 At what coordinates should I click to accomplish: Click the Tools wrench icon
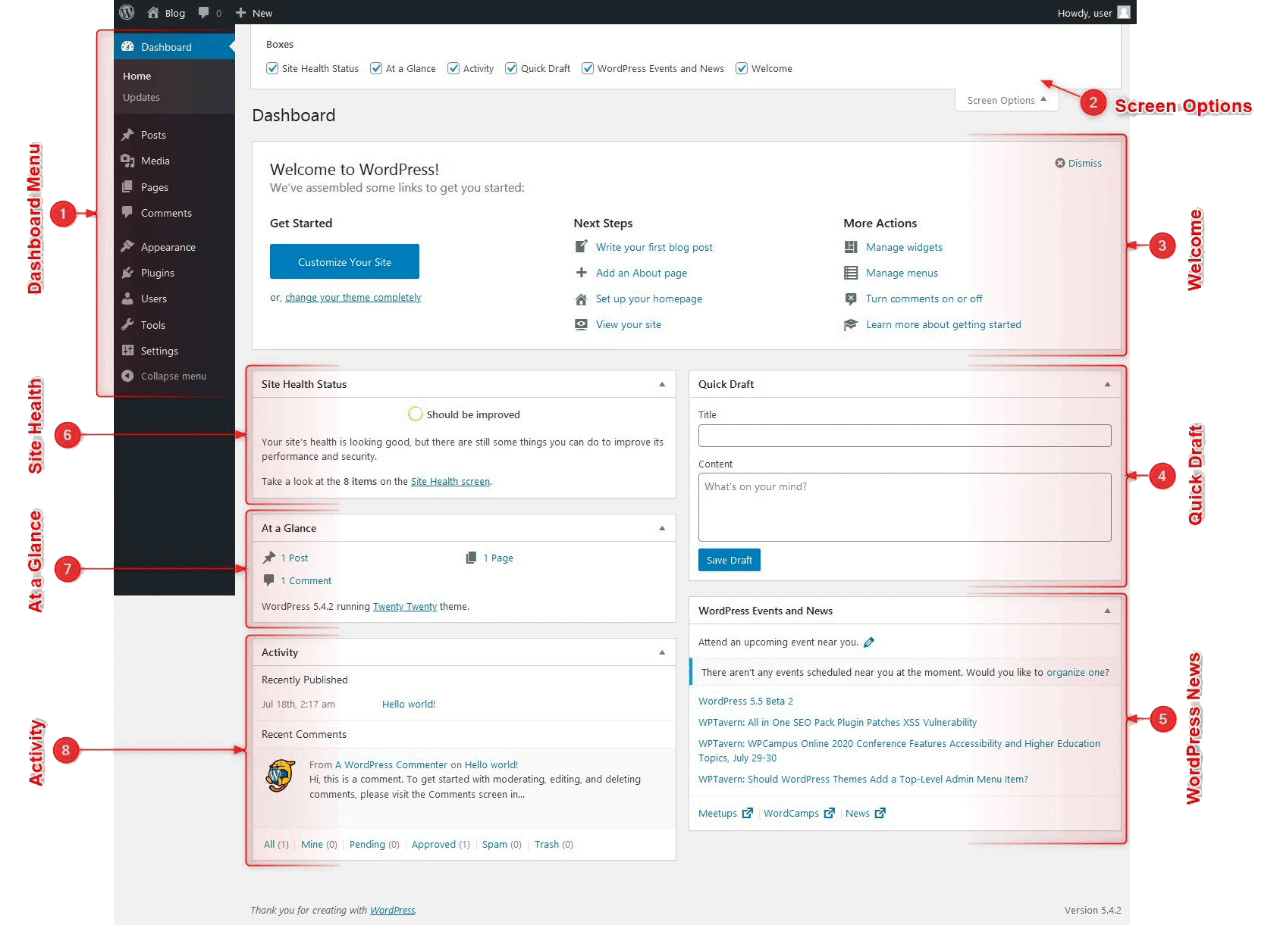(127, 325)
